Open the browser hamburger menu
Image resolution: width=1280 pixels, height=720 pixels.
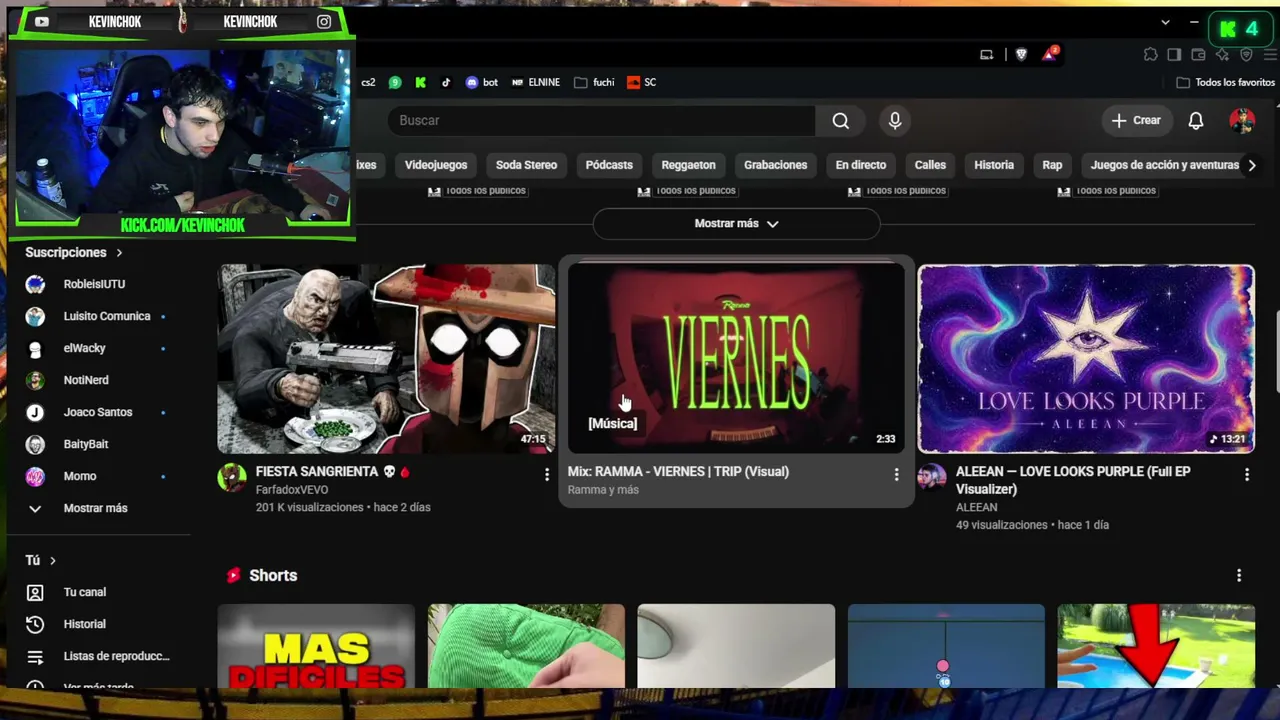click(1268, 54)
